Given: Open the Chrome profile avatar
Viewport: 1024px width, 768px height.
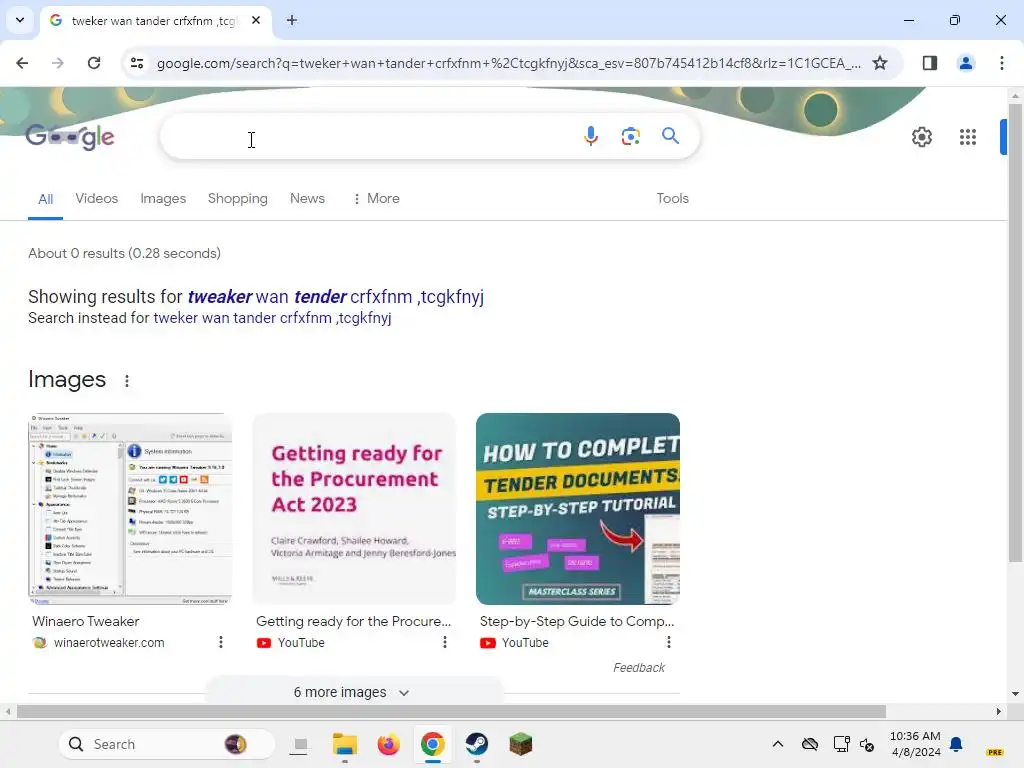Looking at the screenshot, I should 965,63.
